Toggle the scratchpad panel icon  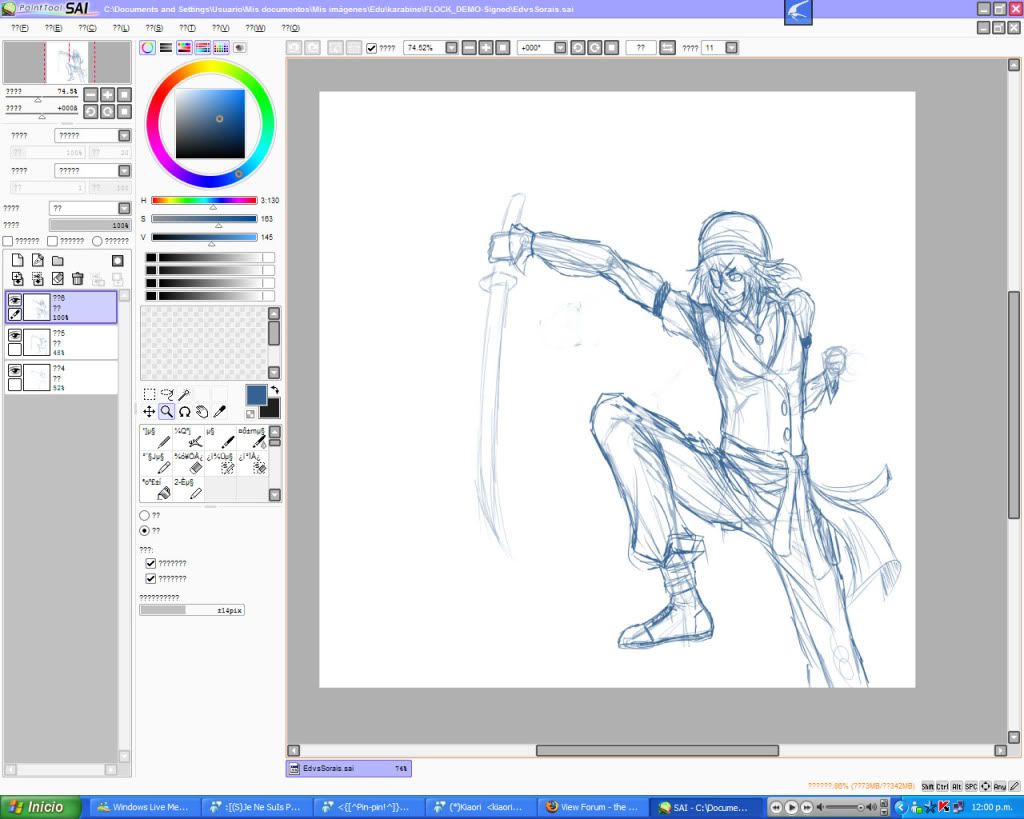click(x=240, y=48)
